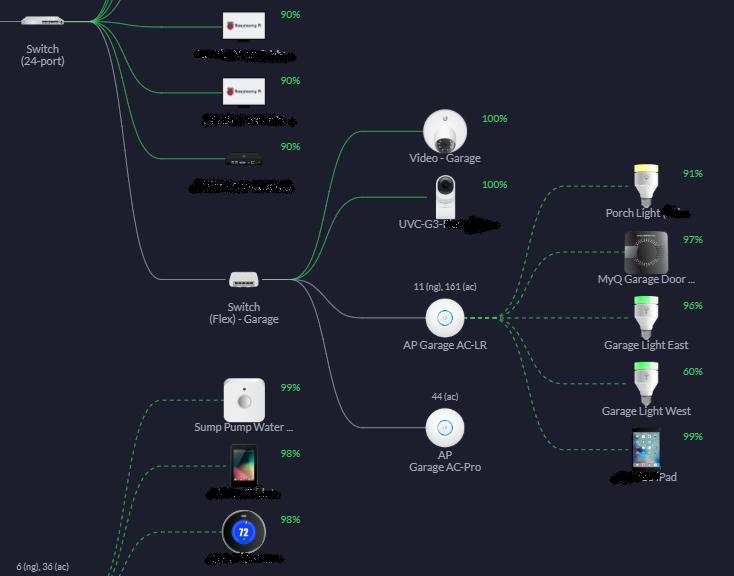This screenshot has height=576, width=734.
Task: Open the UVC-G3 camera device icon
Action: (x=445, y=196)
